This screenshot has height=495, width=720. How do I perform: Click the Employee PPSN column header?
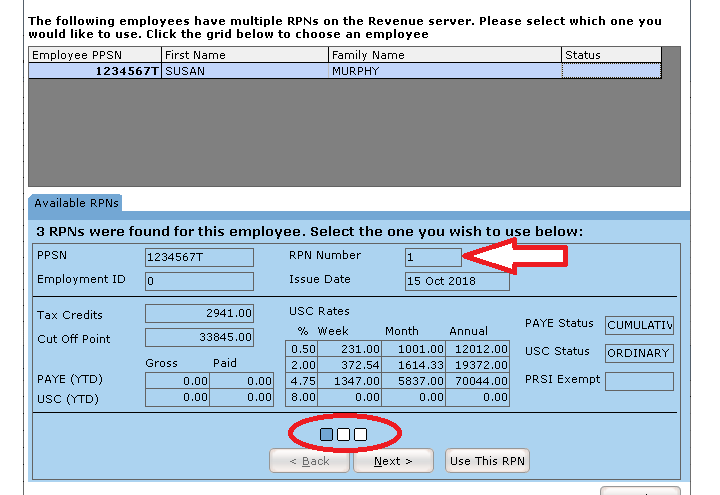[94, 55]
